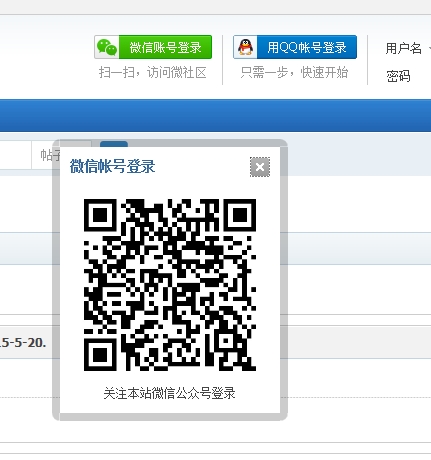Click the 关注本站微信公众号登录 text
Viewport: 431px width, 460px height.
pos(169,393)
